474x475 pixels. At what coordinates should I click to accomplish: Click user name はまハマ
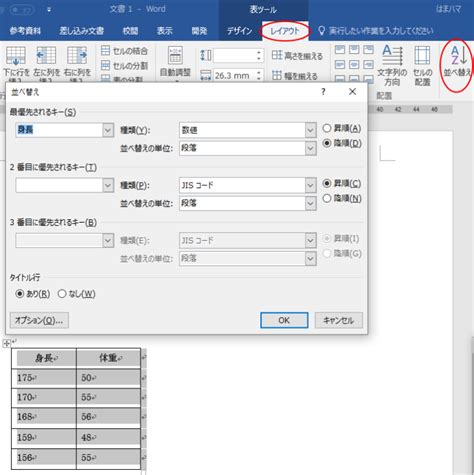click(x=448, y=9)
